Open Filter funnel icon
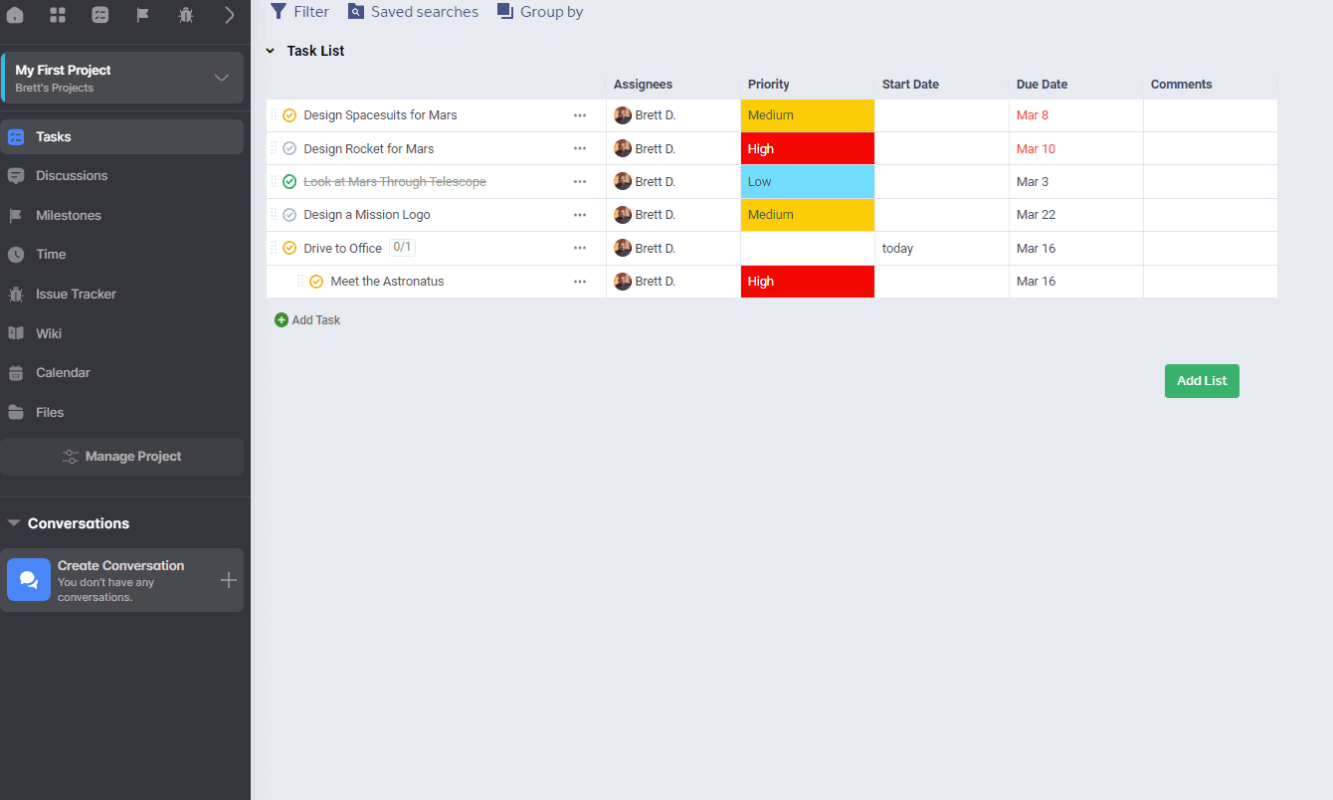 [x=279, y=11]
